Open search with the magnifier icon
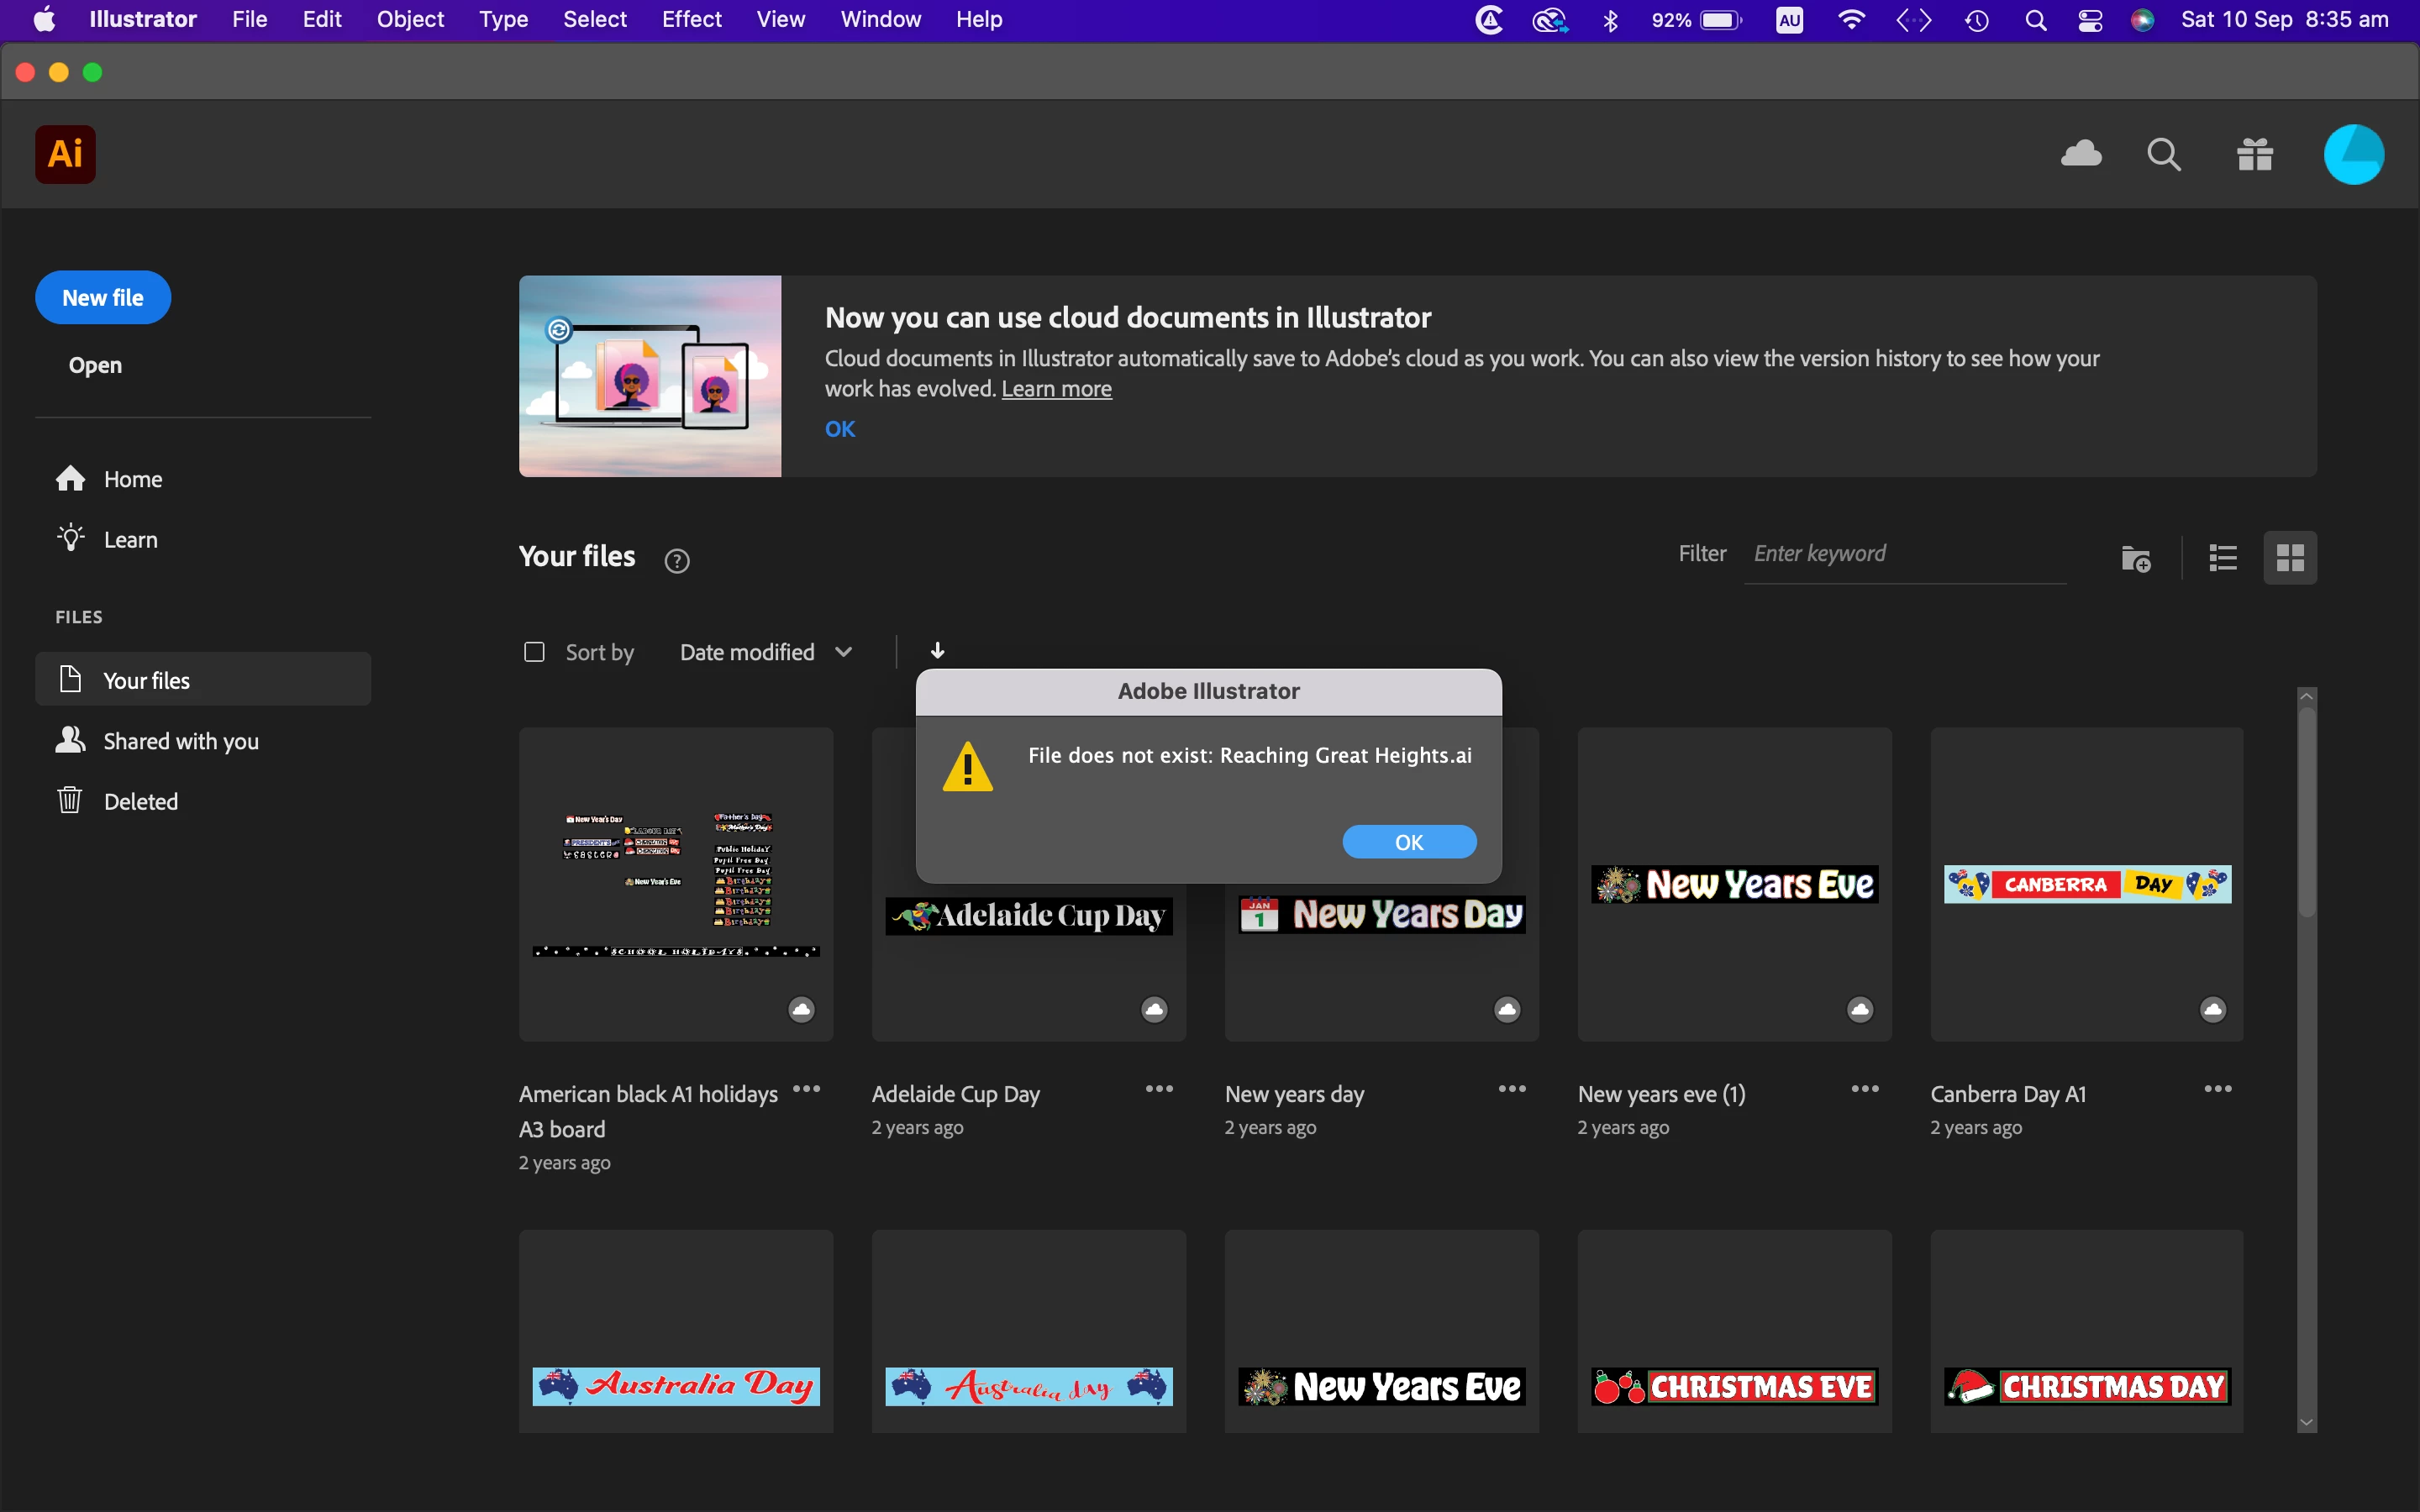The height and width of the screenshot is (1512, 2420). coord(2164,154)
